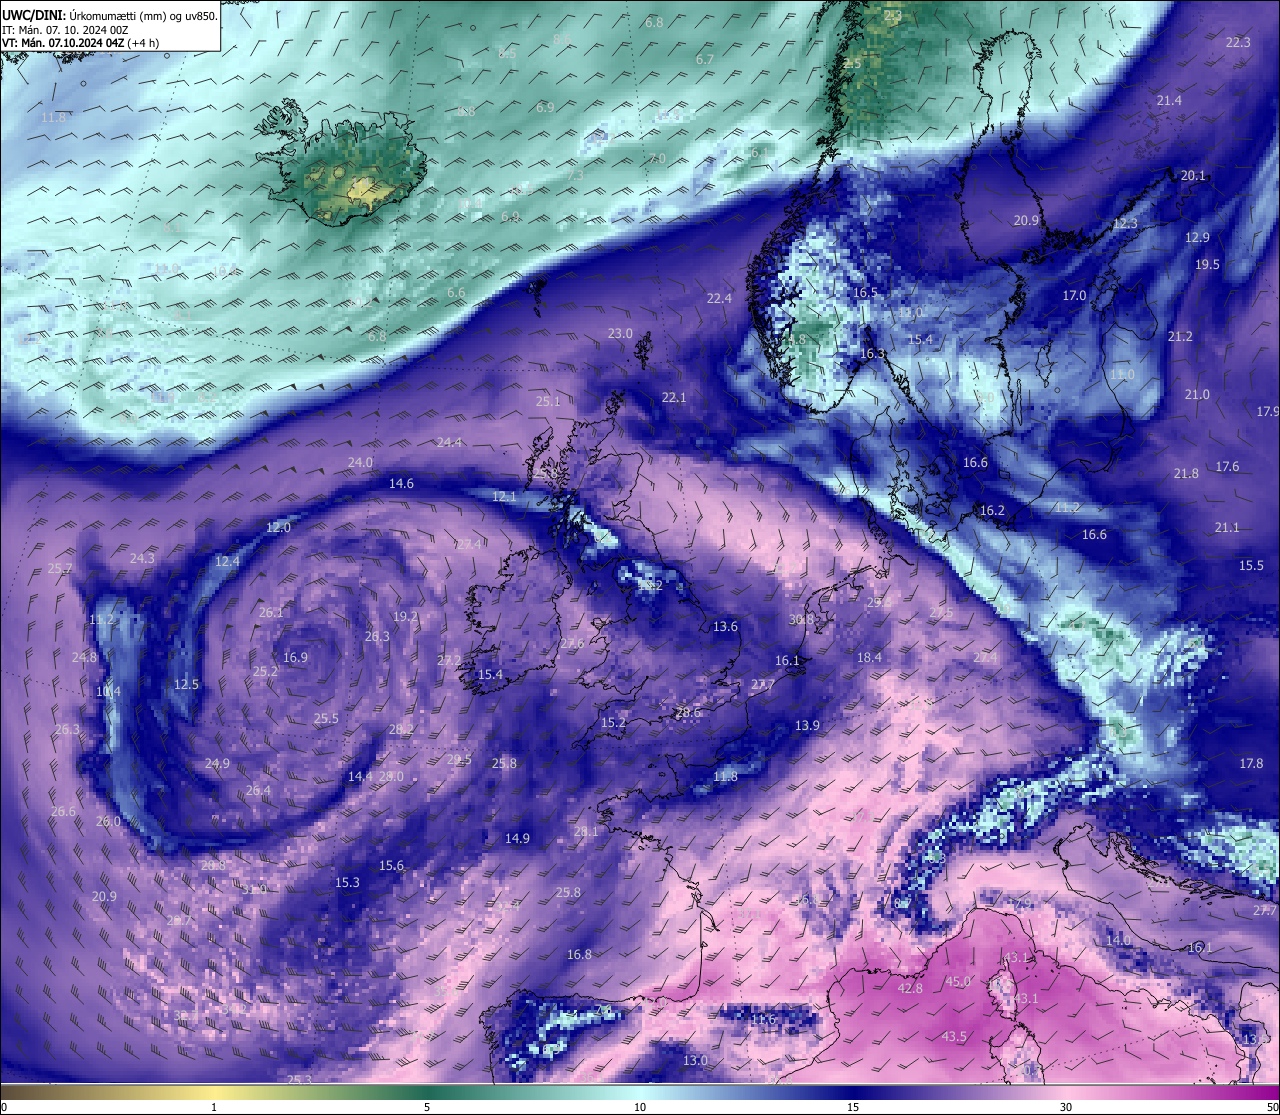
Task: Click the value 21.4 on map
Action: pyautogui.click(x=1169, y=100)
